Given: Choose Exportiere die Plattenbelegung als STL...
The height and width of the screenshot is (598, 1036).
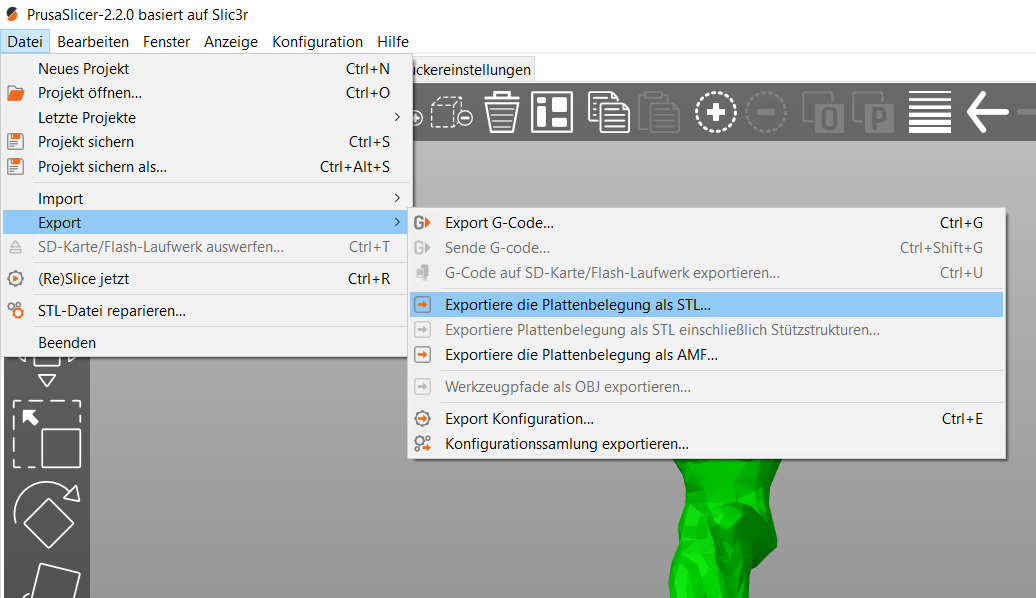Looking at the screenshot, I should pos(706,305).
